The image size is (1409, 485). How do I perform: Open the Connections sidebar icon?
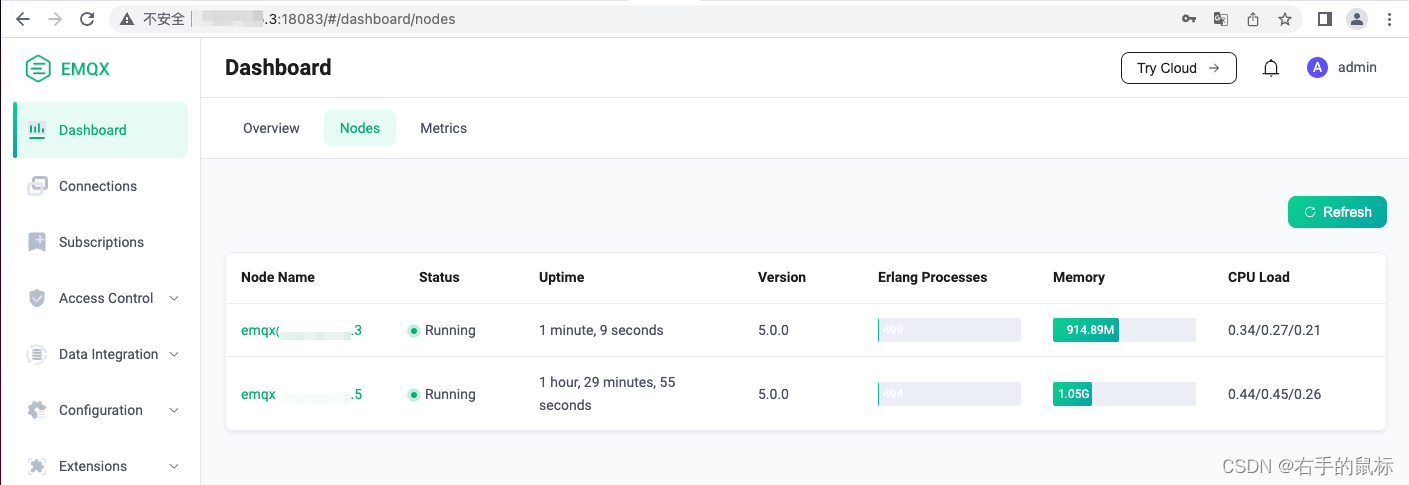[37, 186]
